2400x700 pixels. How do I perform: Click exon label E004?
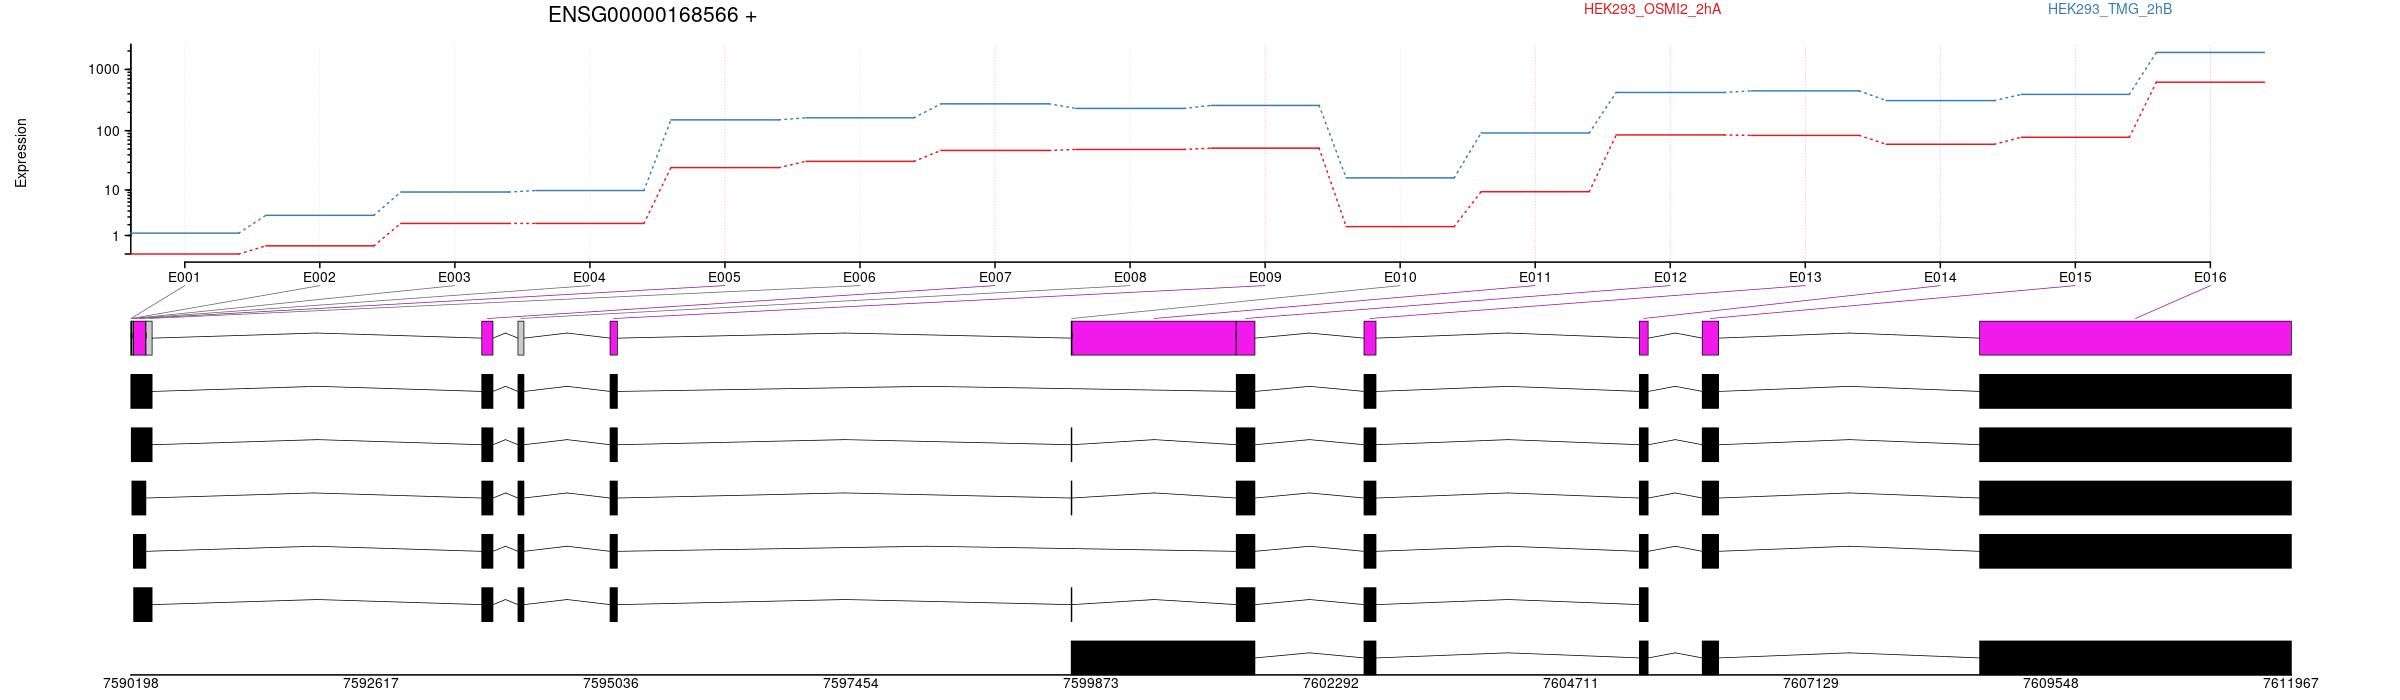[589, 277]
